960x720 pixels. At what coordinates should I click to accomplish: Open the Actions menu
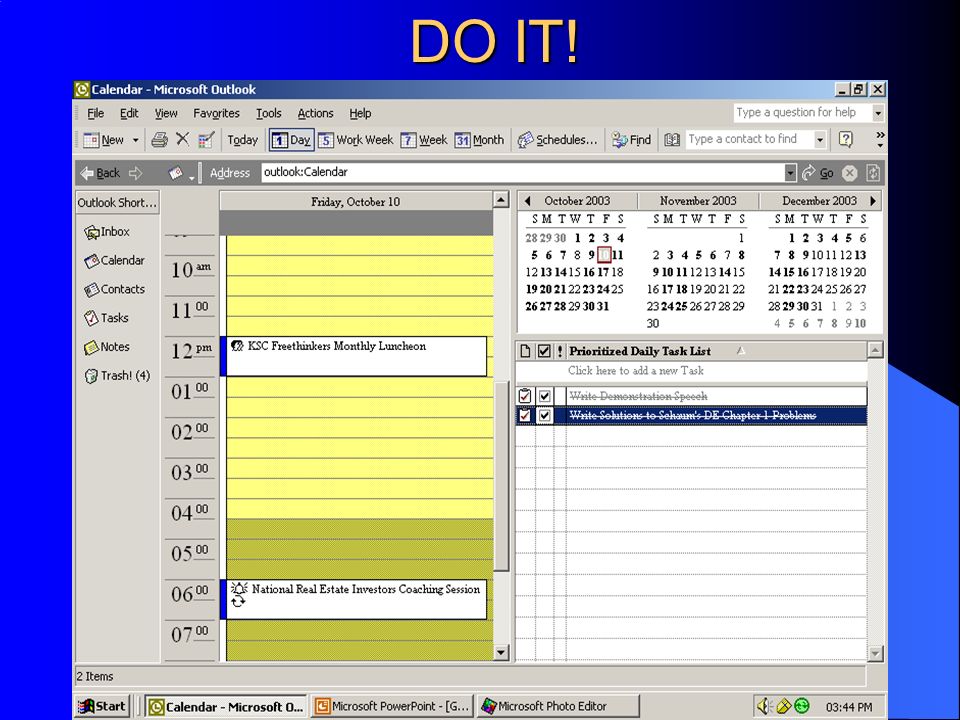tap(315, 113)
